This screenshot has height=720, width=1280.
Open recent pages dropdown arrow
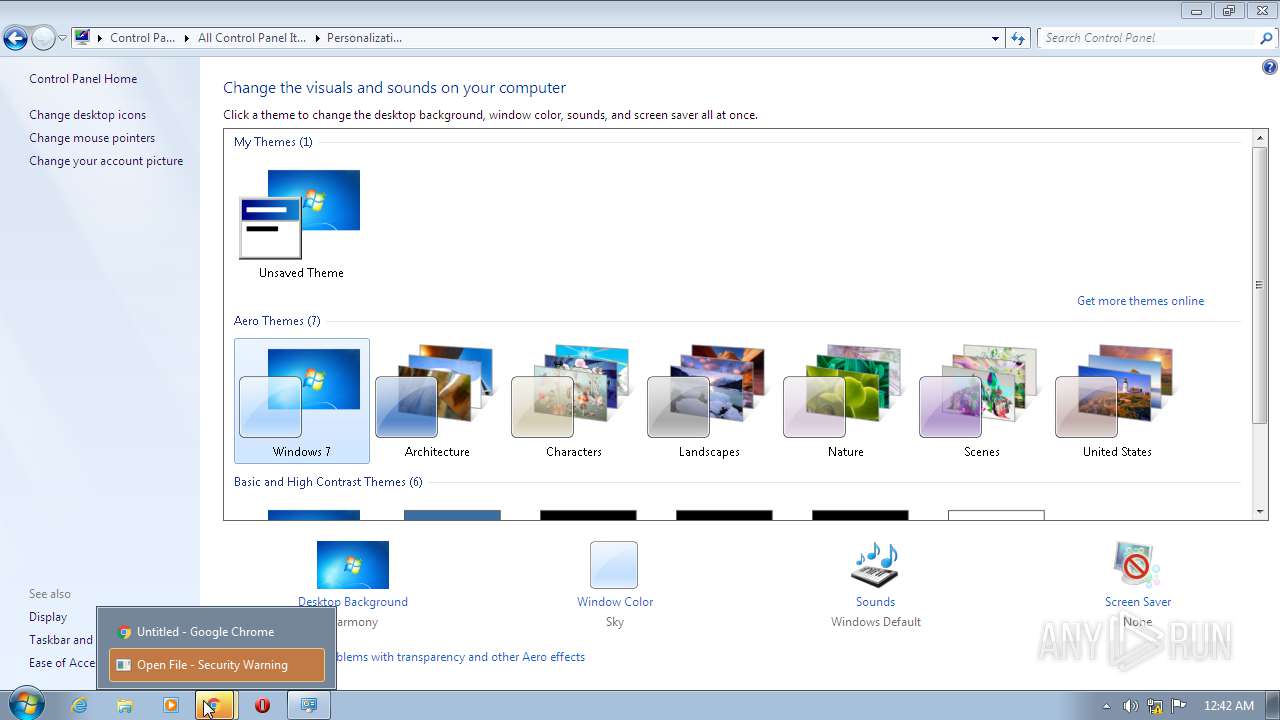pyautogui.click(x=62, y=39)
